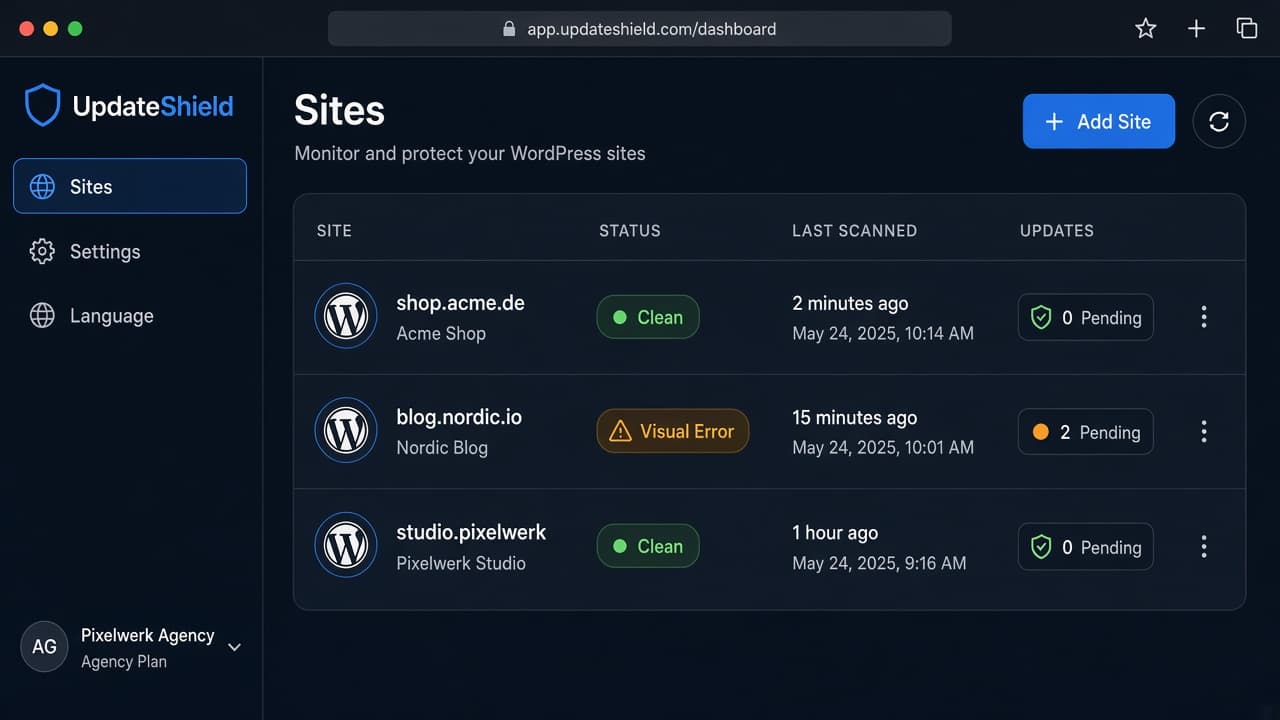The width and height of the screenshot is (1280, 720).
Task: Click the Visual Error status badge
Action: [x=673, y=431]
